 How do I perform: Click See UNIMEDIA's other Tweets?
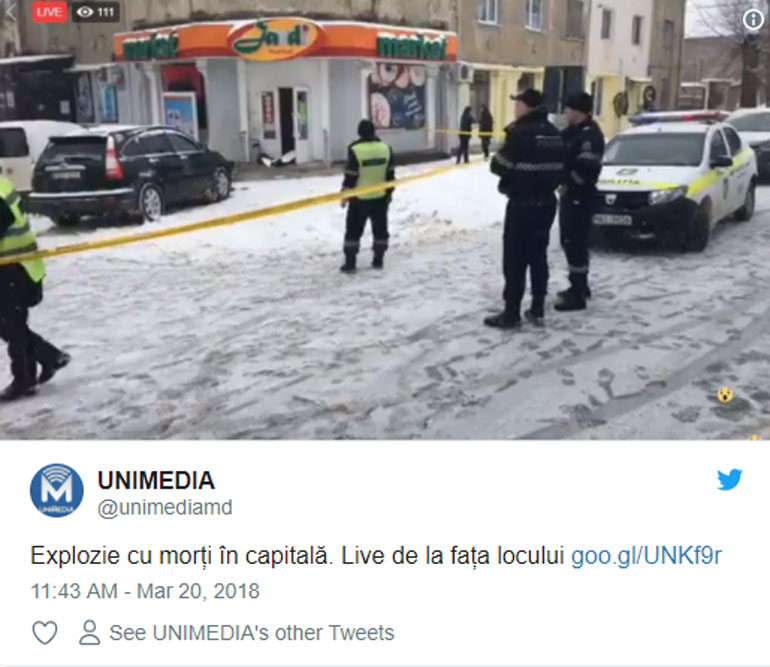[x=252, y=633]
